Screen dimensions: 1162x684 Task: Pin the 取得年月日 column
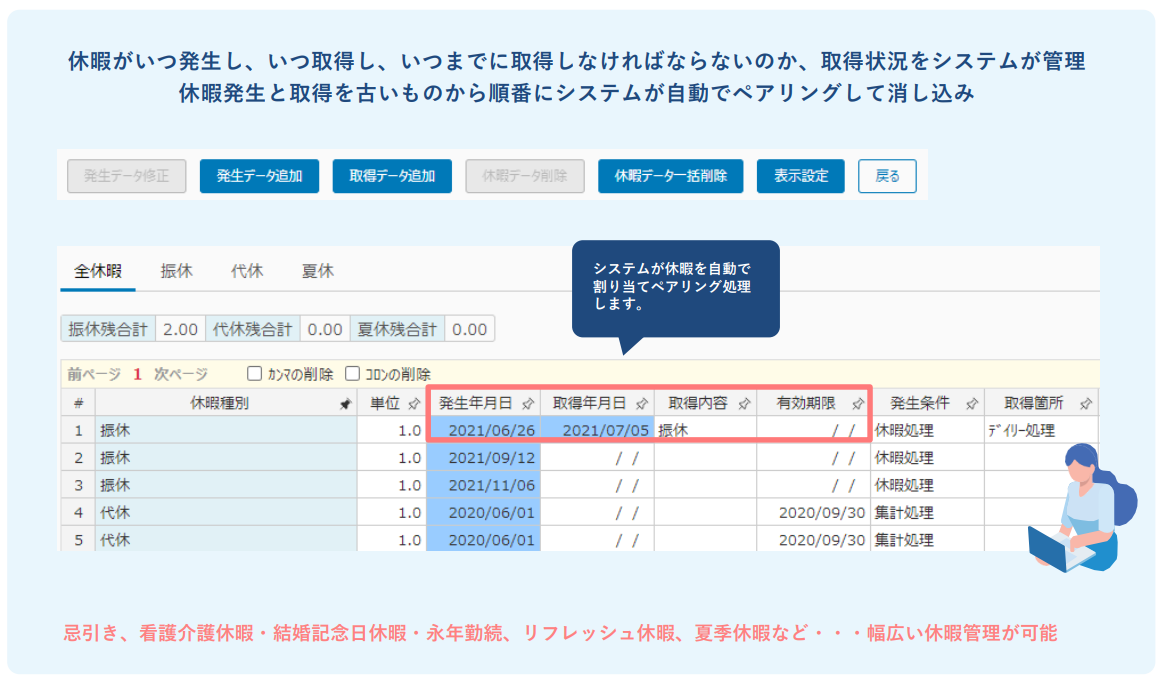(x=641, y=404)
